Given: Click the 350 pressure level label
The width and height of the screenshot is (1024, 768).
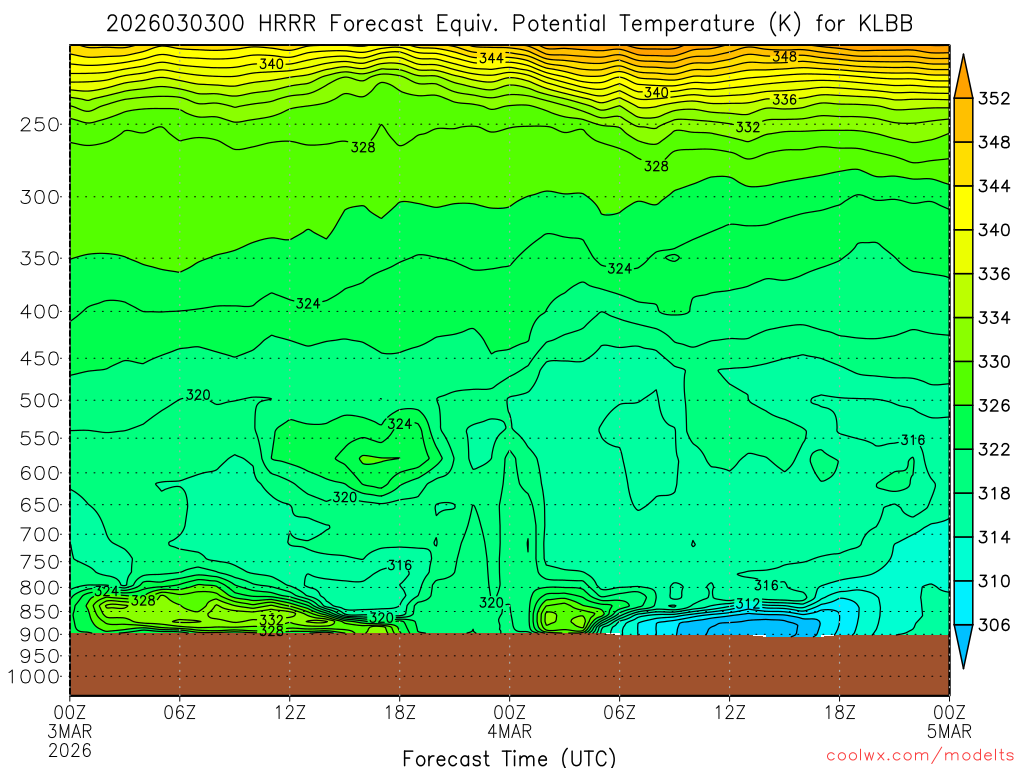Looking at the screenshot, I should (40, 258).
